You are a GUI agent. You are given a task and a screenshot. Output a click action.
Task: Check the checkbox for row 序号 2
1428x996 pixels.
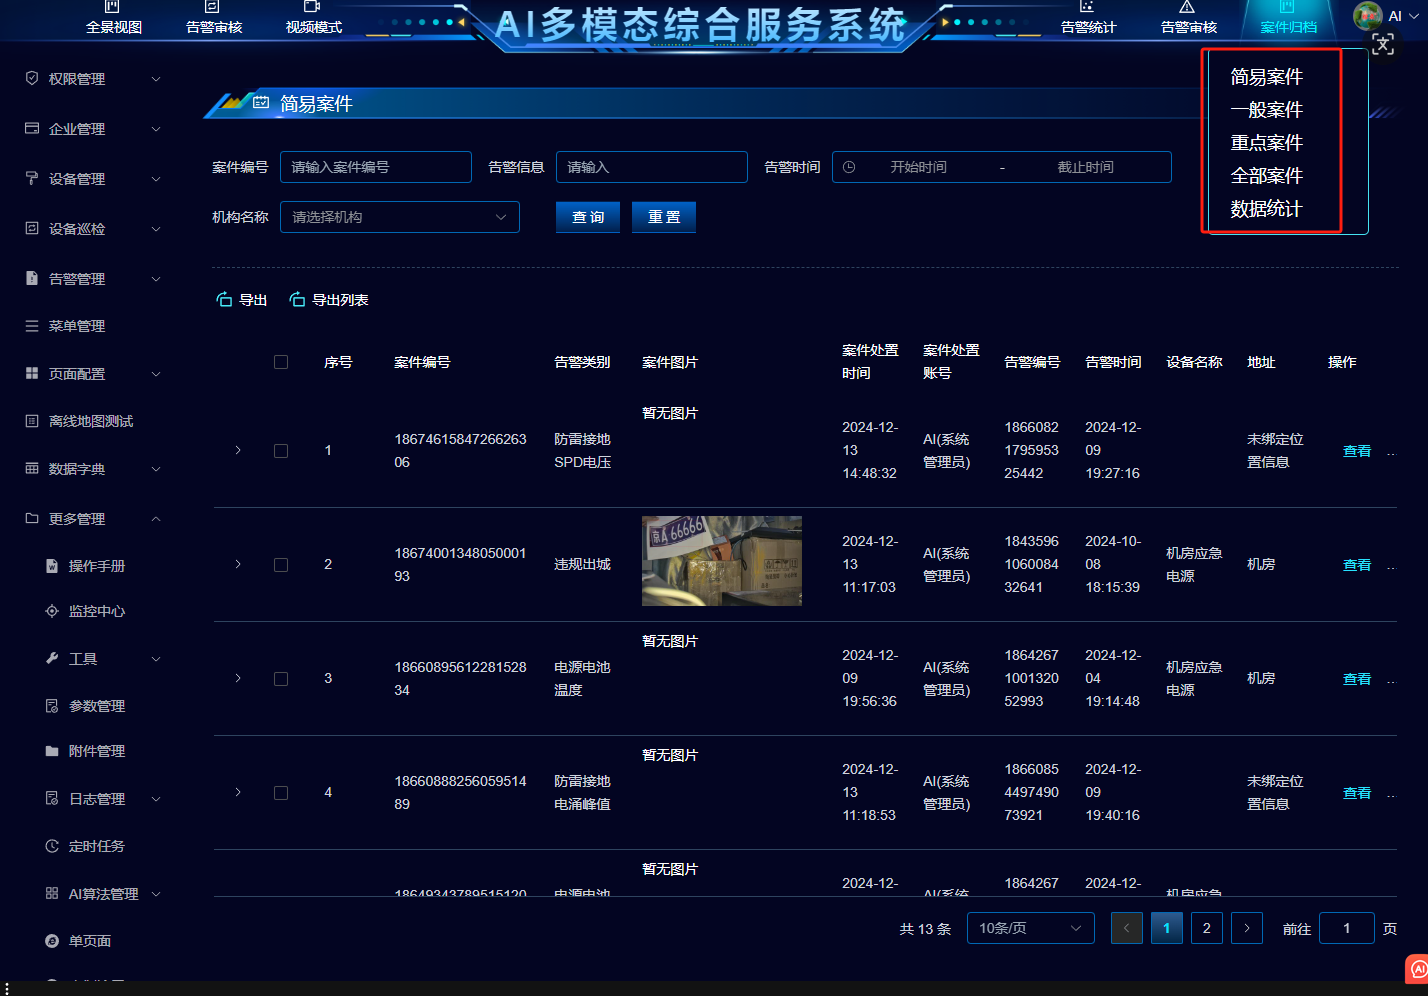click(x=281, y=565)
